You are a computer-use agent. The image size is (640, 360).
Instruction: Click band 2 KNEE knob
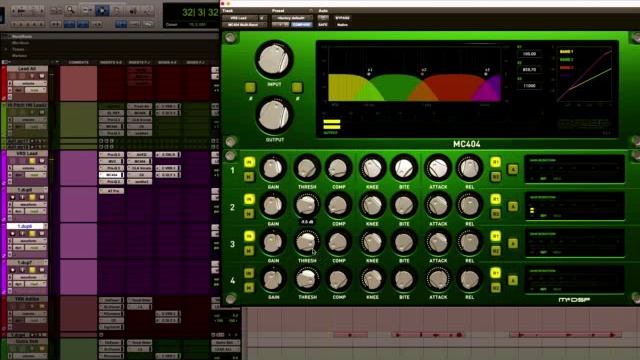pos(372,205)
